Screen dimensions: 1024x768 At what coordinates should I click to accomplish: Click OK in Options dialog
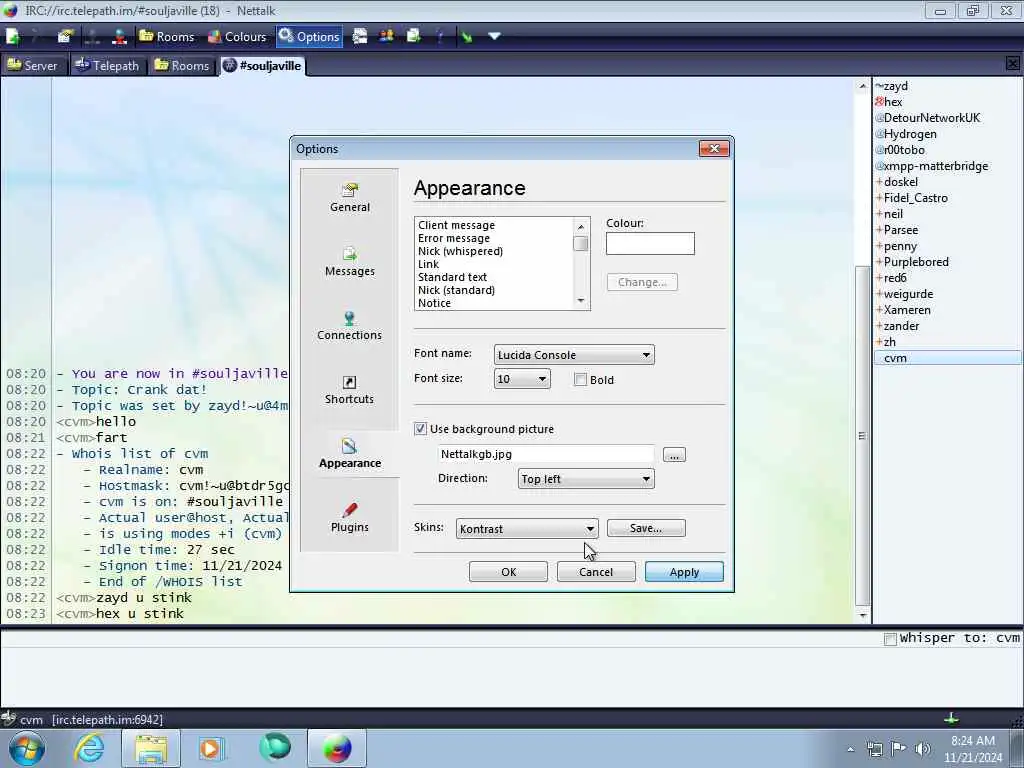coord(508,571)
